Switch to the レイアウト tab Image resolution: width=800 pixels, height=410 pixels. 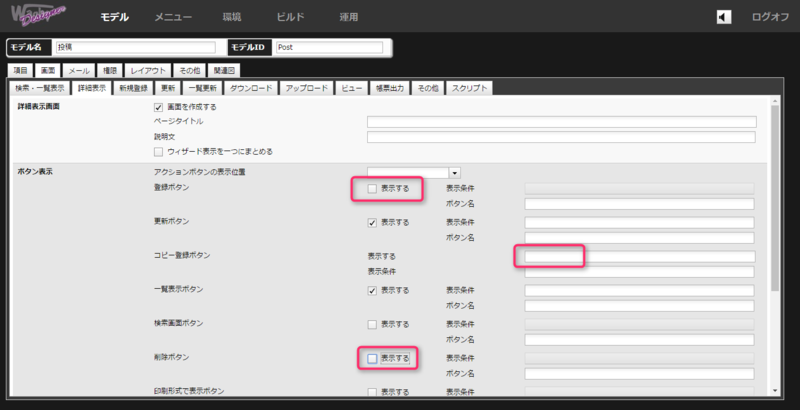pyautogui.click(x=148, y=70)
